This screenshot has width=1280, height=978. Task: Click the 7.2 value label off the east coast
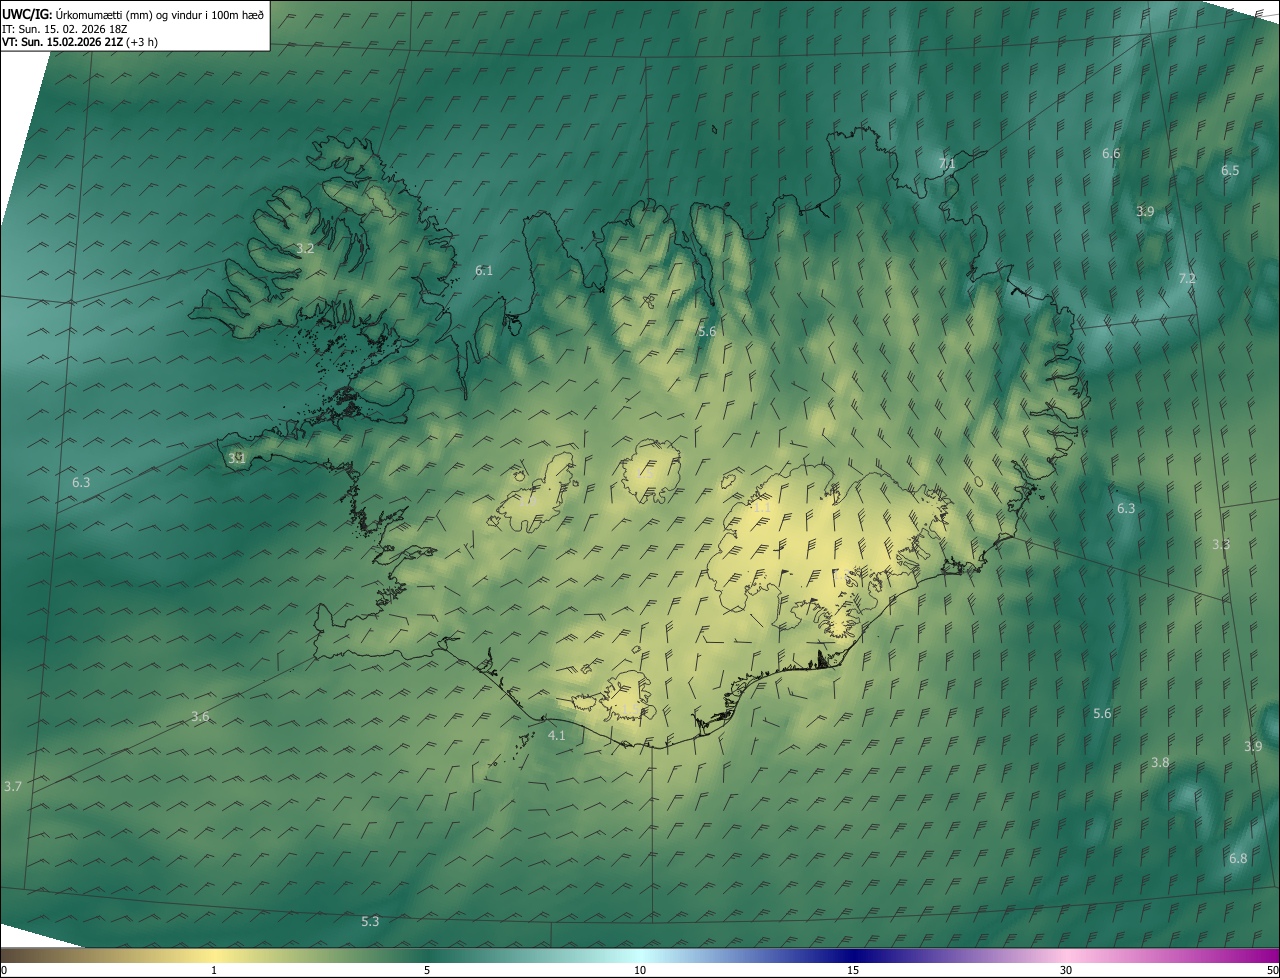[1187, 278]
